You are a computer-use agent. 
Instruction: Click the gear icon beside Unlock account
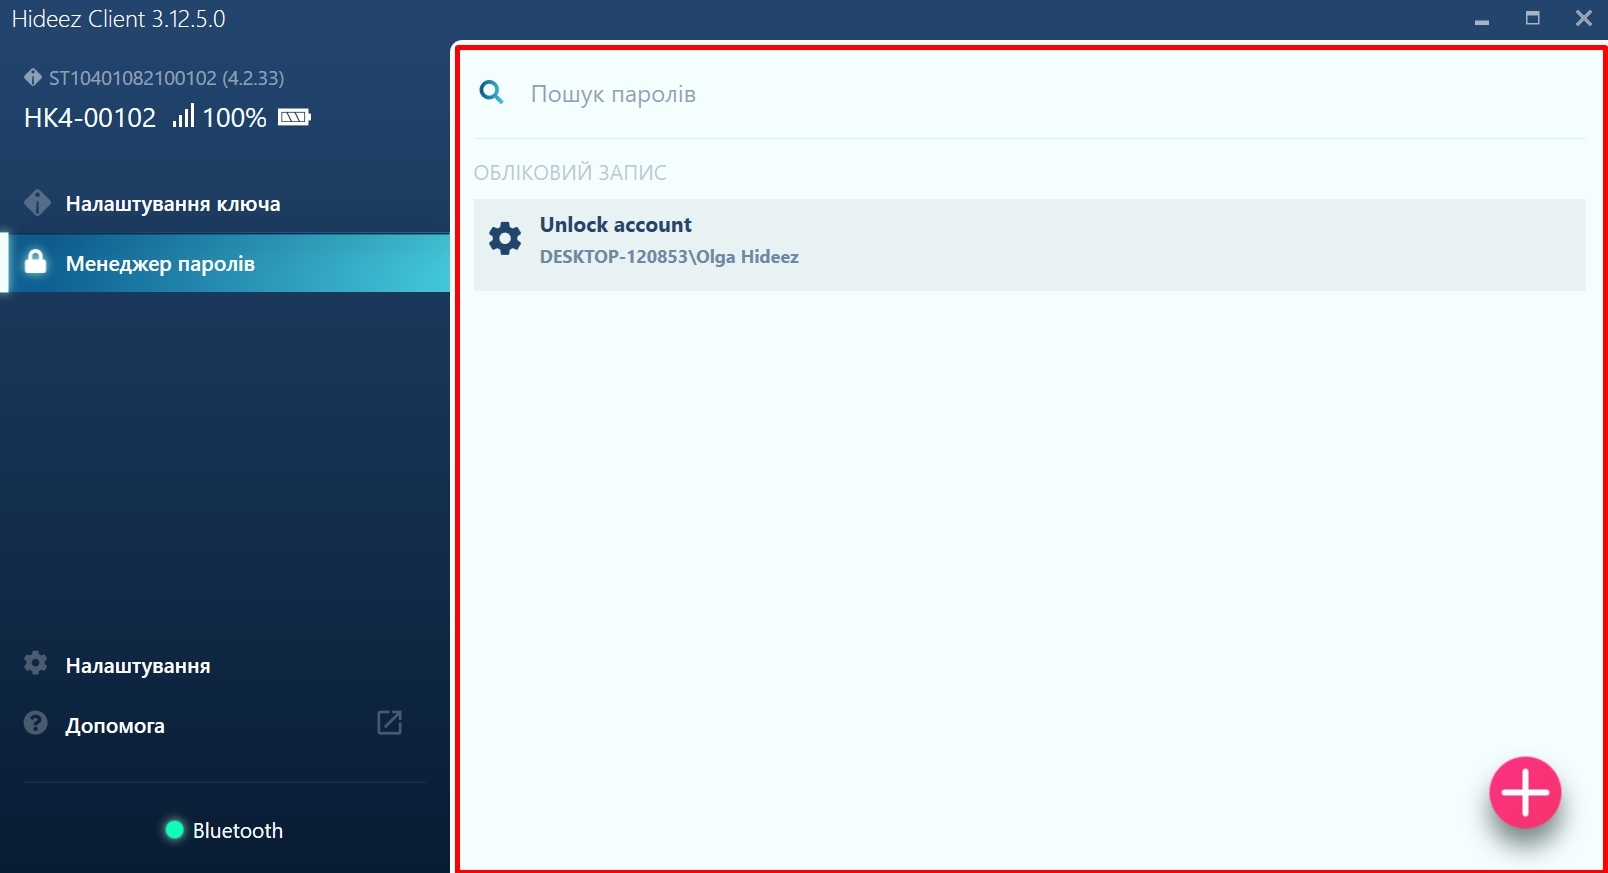pyautogui.click(x=505, y=239)
